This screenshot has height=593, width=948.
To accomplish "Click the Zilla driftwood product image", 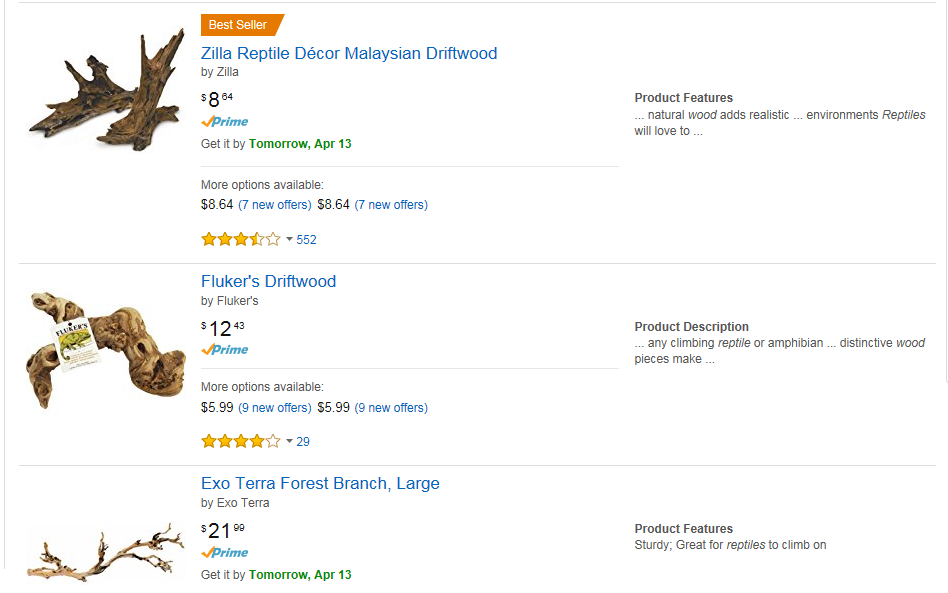I will (x=106, y=92).
